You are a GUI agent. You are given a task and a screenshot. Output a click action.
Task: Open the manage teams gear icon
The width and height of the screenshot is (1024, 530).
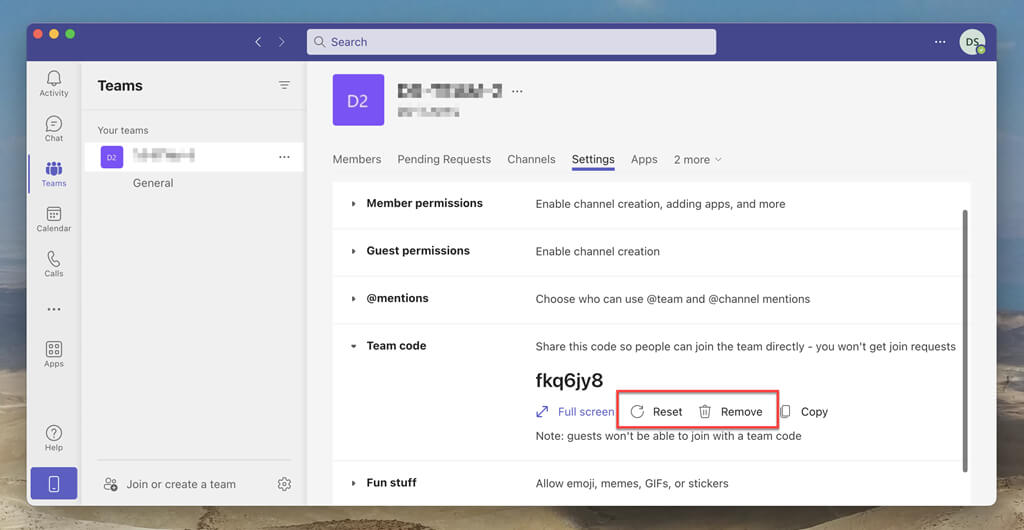click(x=284, y=484)
